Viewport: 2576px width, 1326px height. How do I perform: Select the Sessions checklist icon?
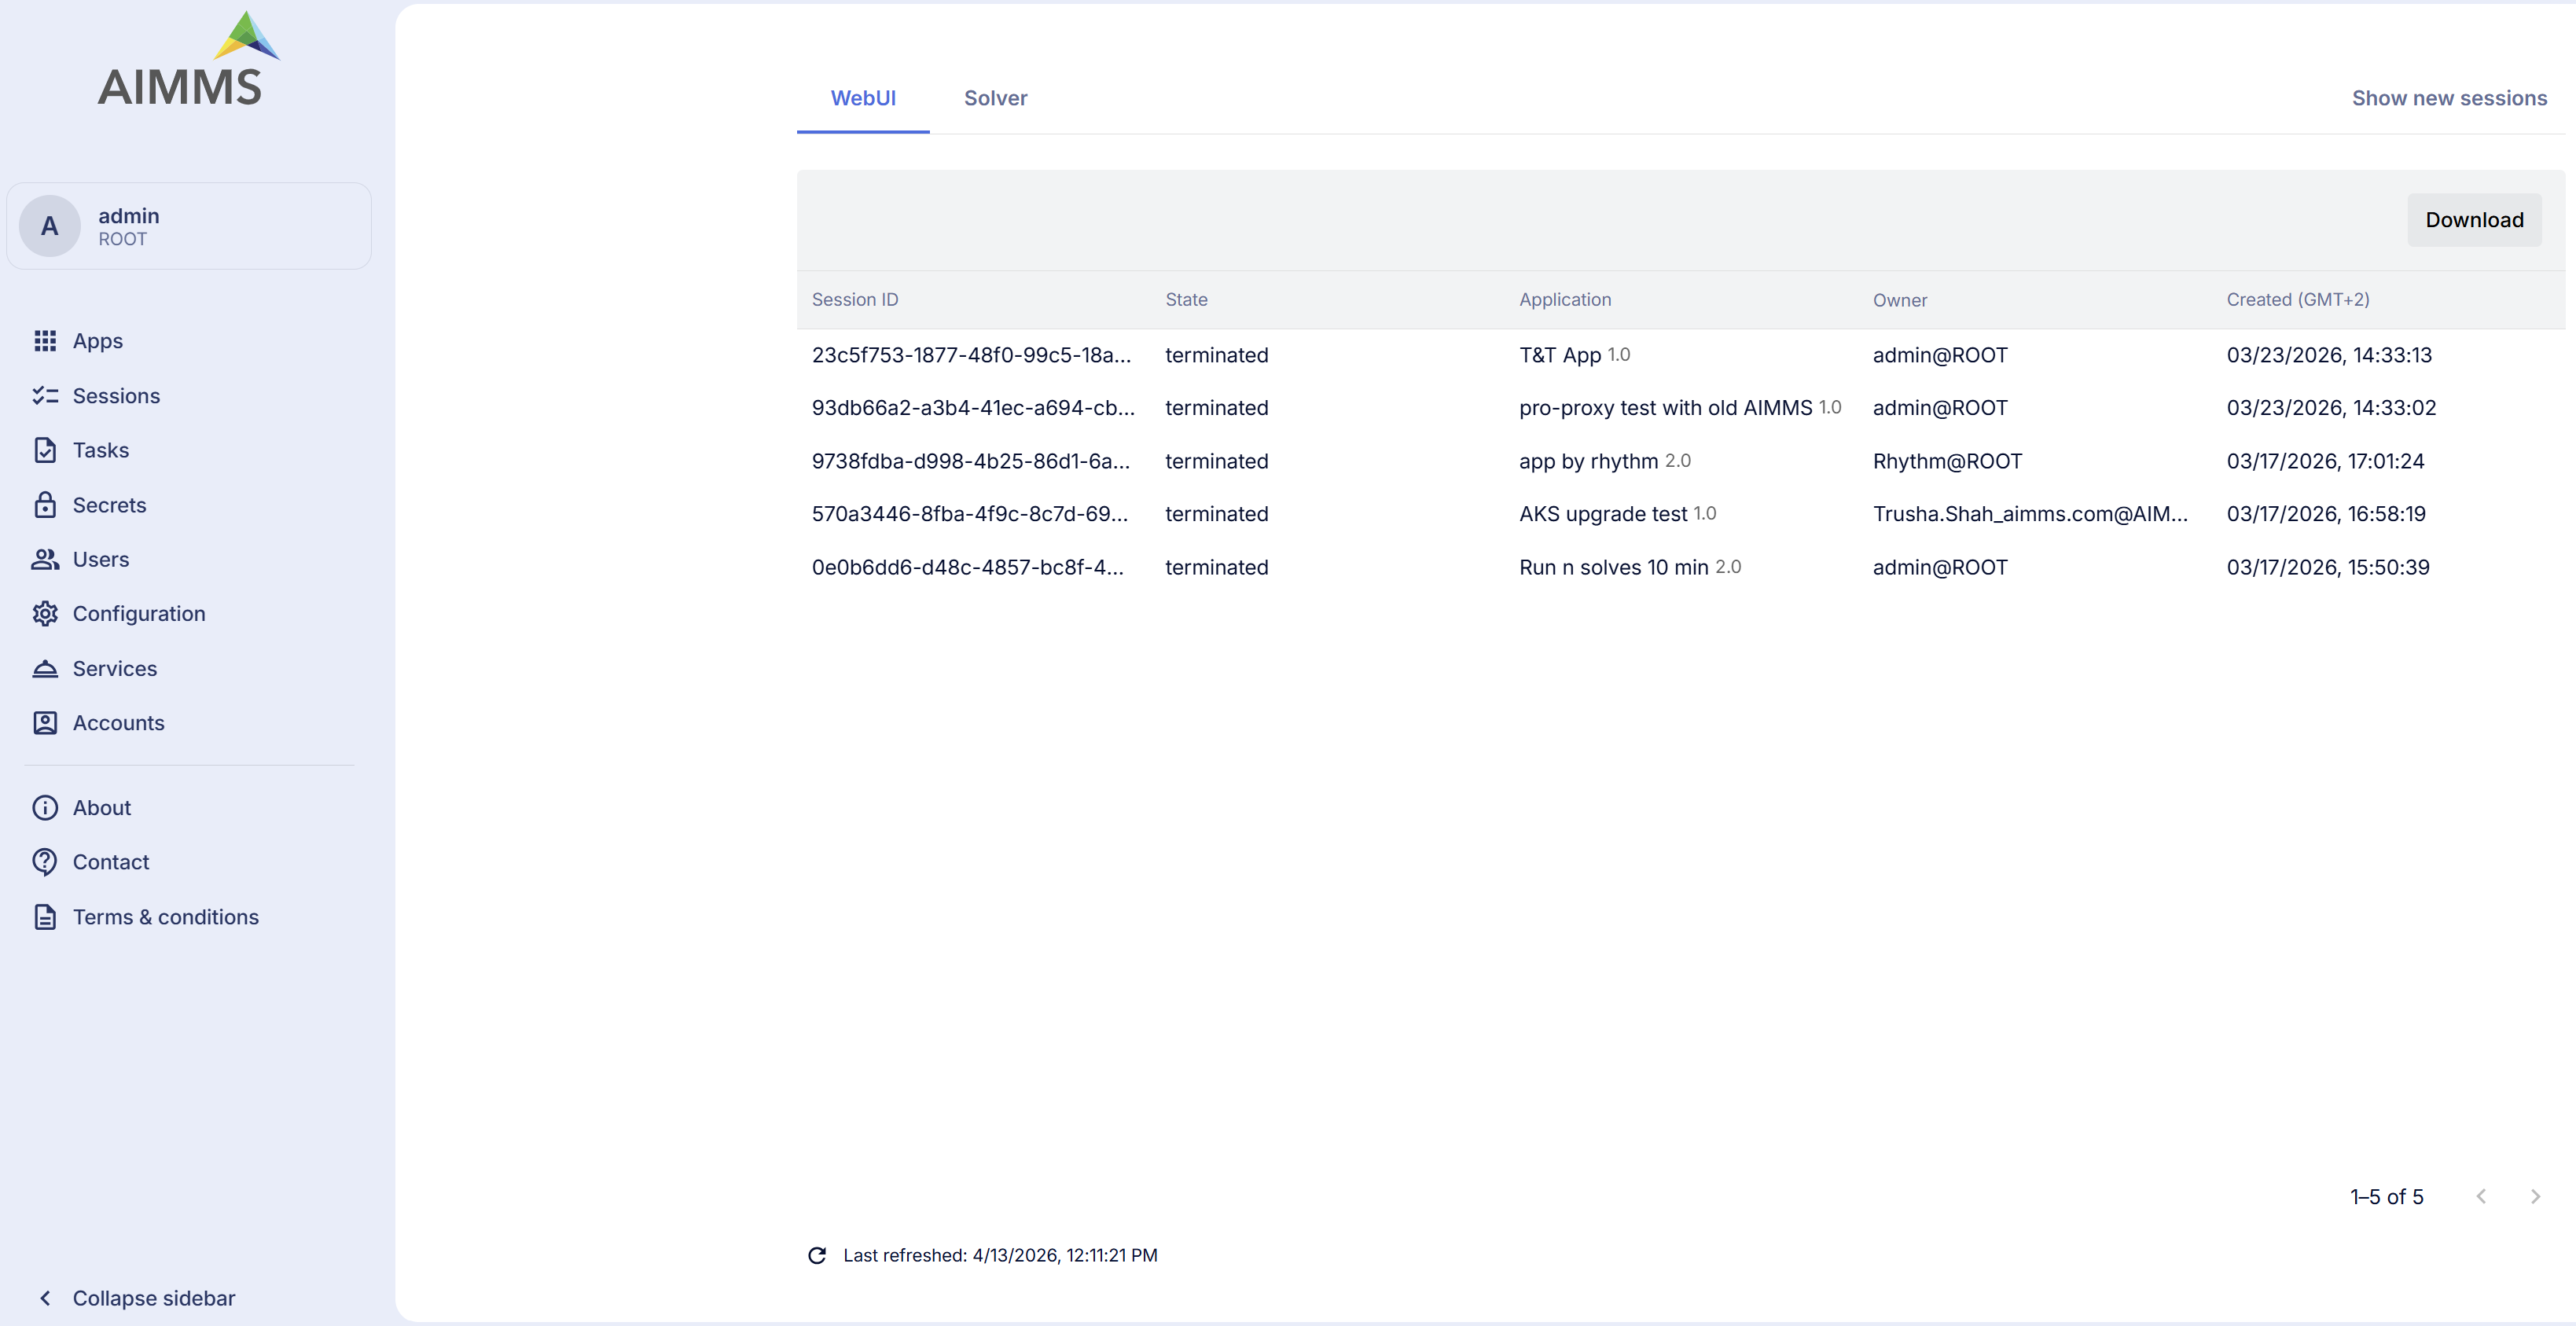coord(46,395)
